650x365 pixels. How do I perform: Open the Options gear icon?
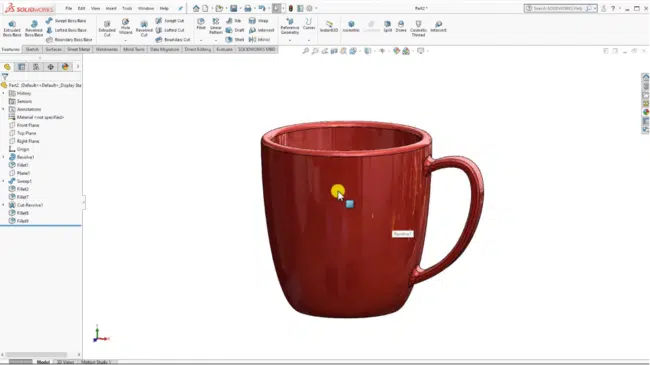[x=309, y=8]
